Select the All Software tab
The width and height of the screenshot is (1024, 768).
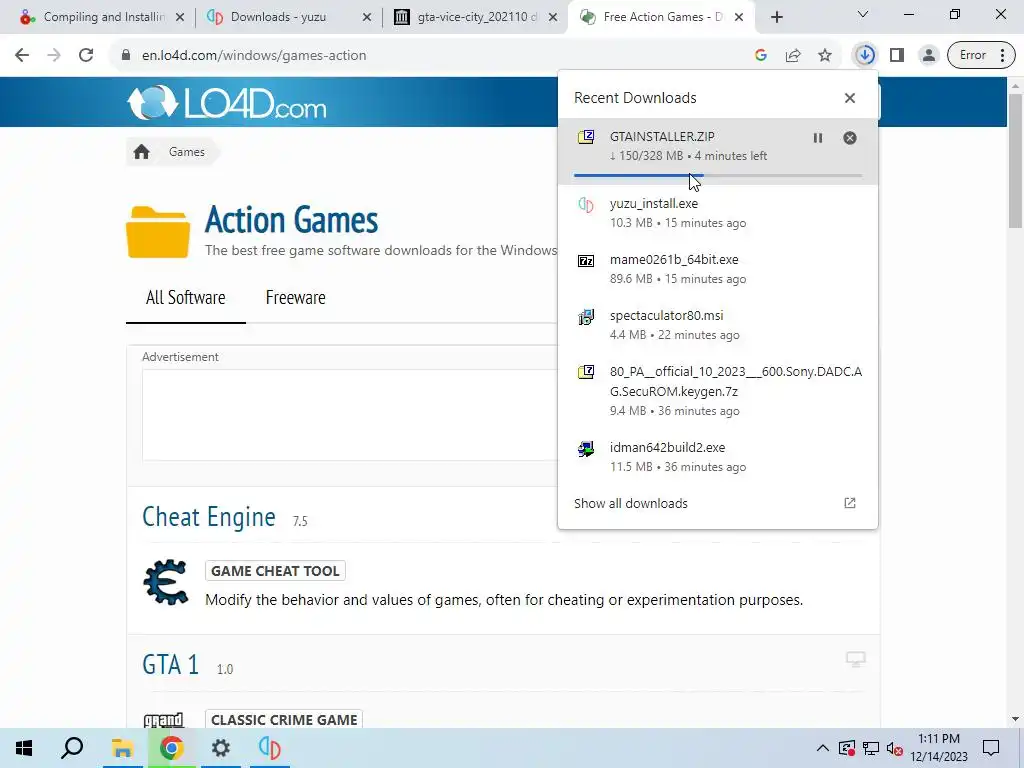(185, 298)
